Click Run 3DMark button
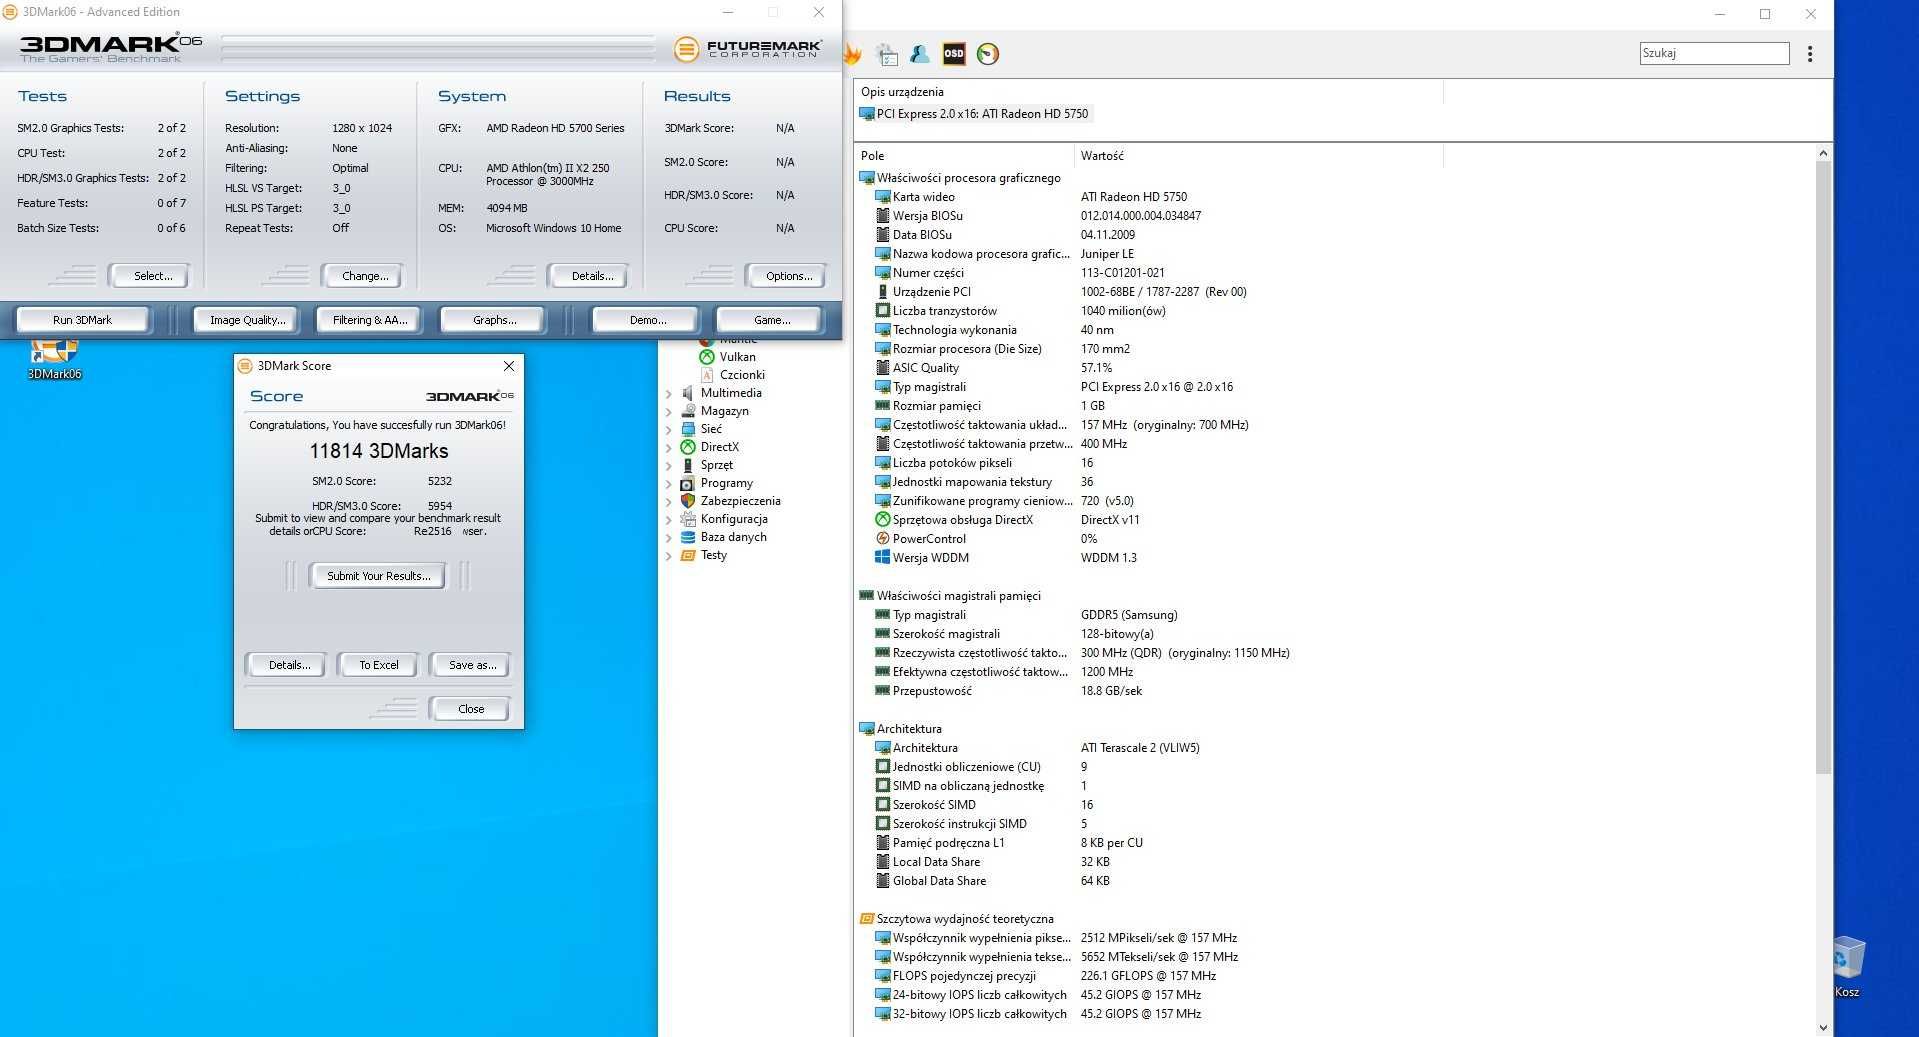 coord(82,320)
